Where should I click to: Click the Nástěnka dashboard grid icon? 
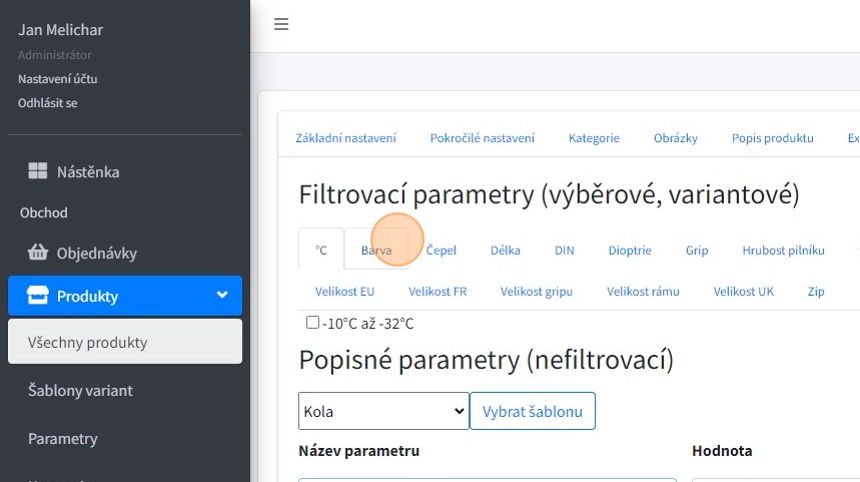point(37,172)
